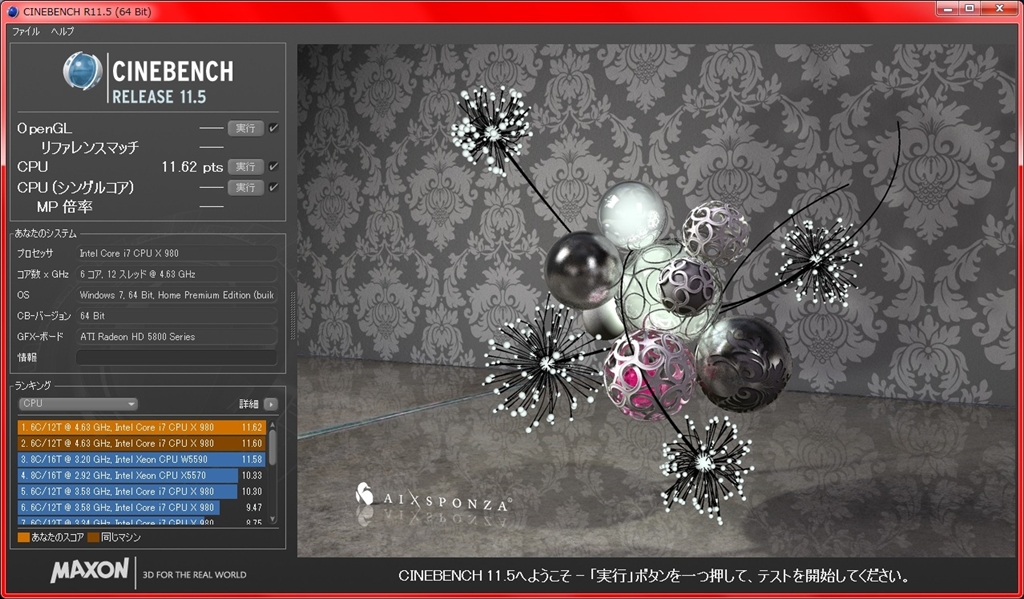Select ranking entry 1 with score 11.62
The height and width of the screenshot is (599, 1024).
[x=142, y=427]
